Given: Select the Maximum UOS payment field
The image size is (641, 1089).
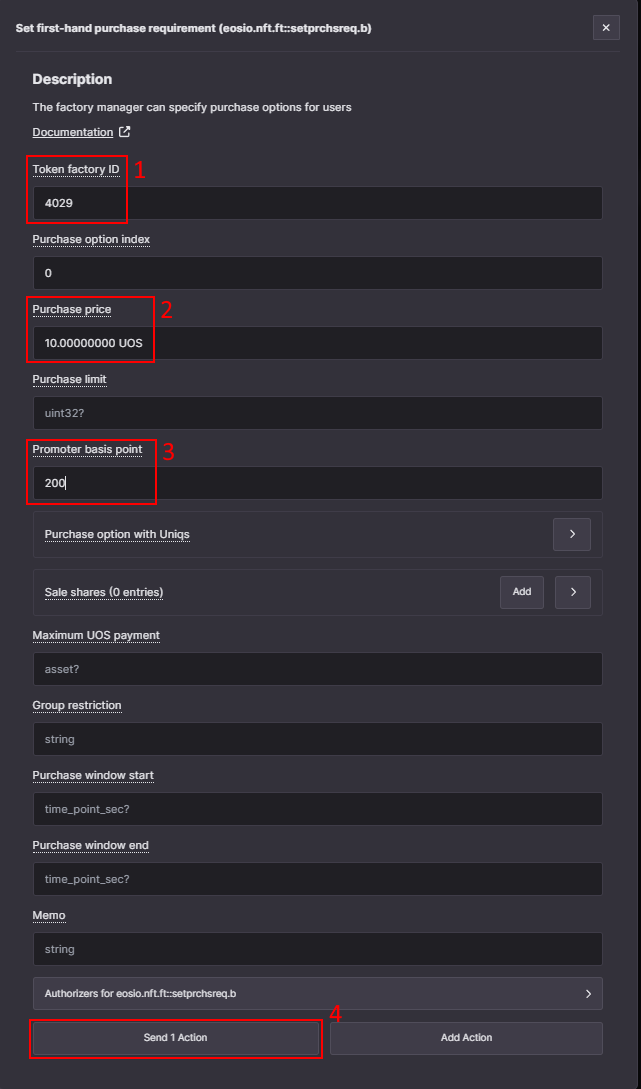Looking at the screenshot, I should [317, 669].
